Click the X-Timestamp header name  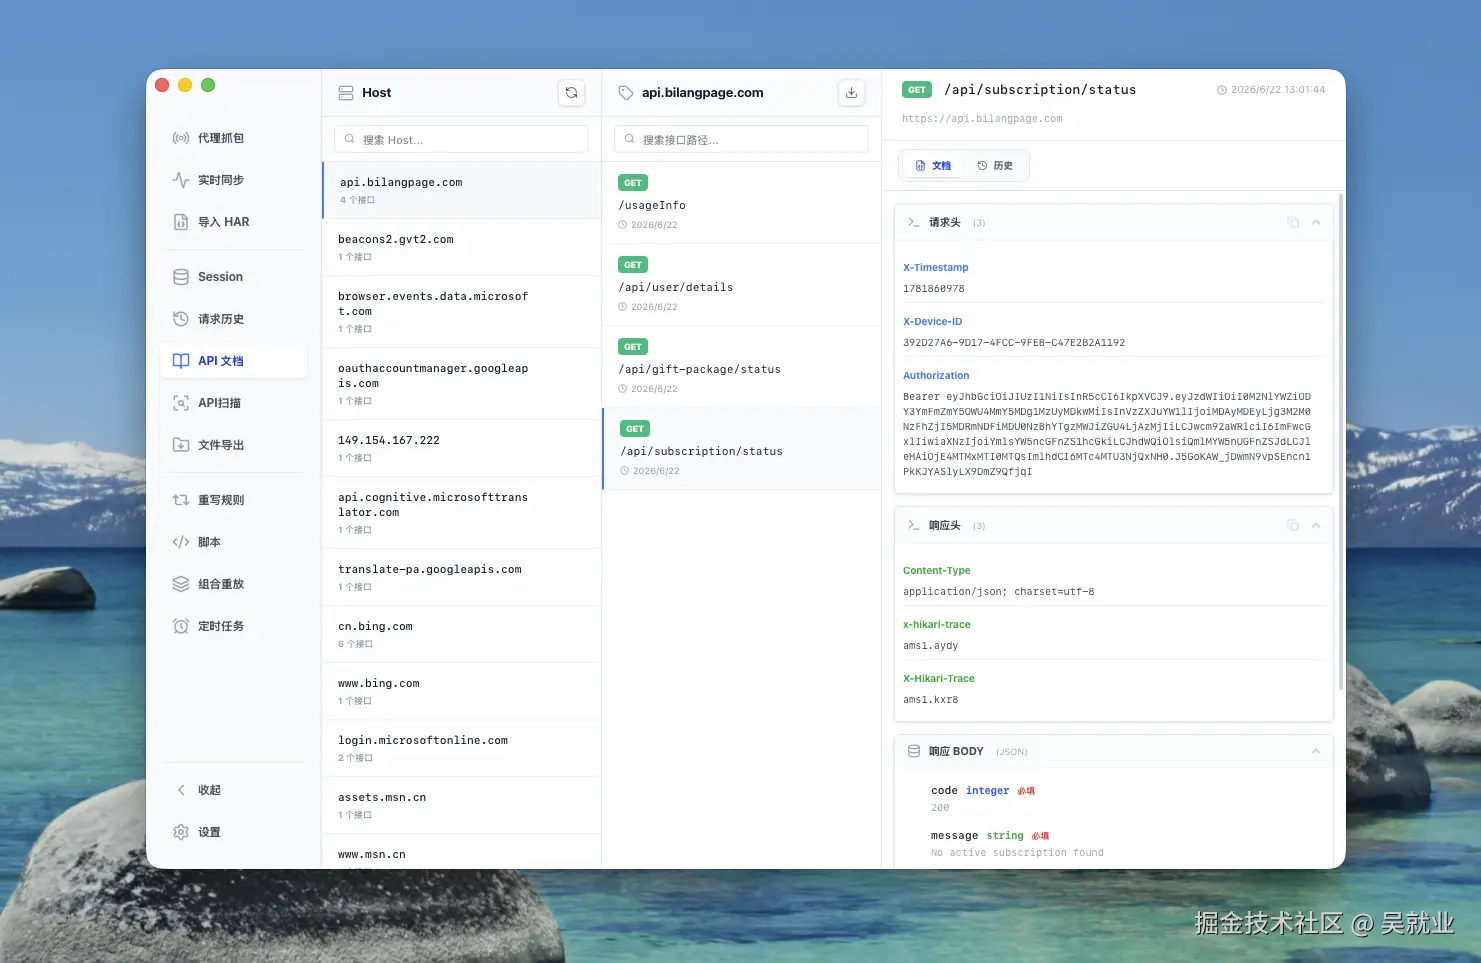(936, 268)
